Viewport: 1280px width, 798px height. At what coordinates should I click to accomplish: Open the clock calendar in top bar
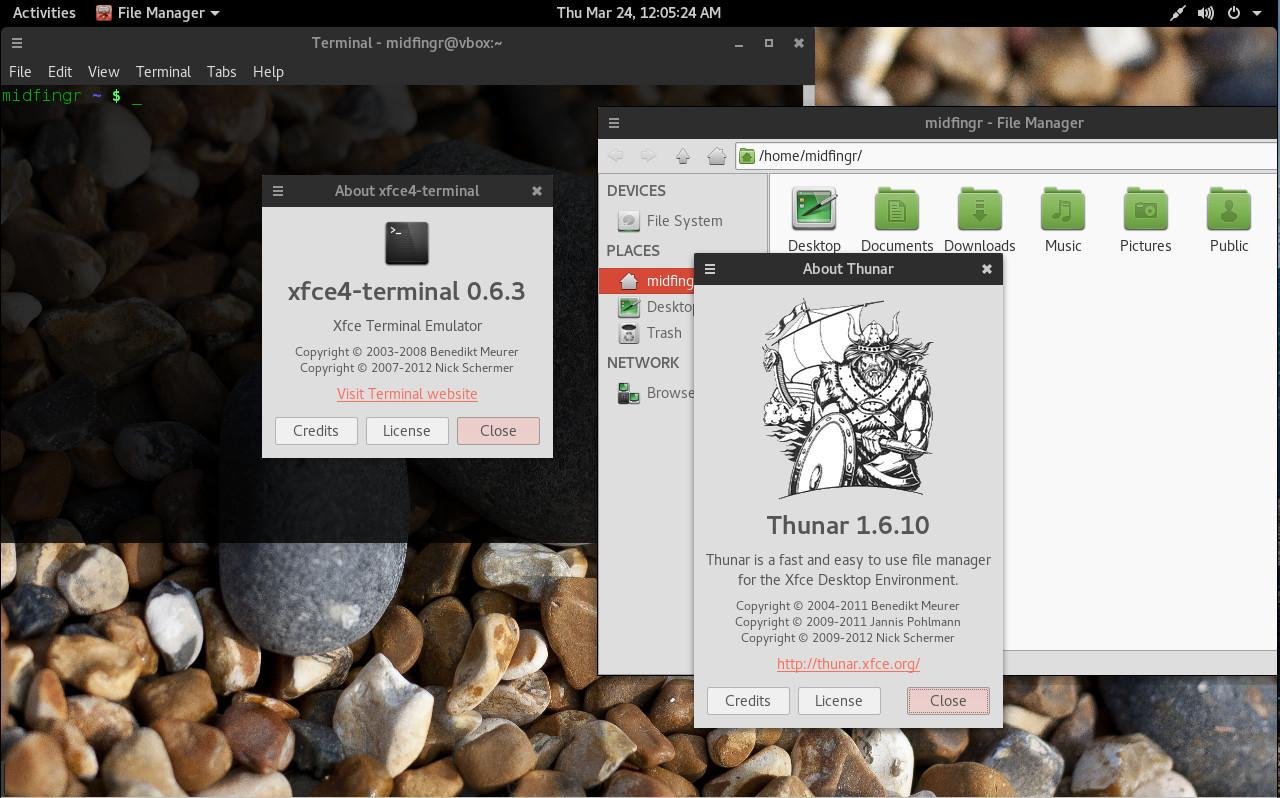(639, 13)
